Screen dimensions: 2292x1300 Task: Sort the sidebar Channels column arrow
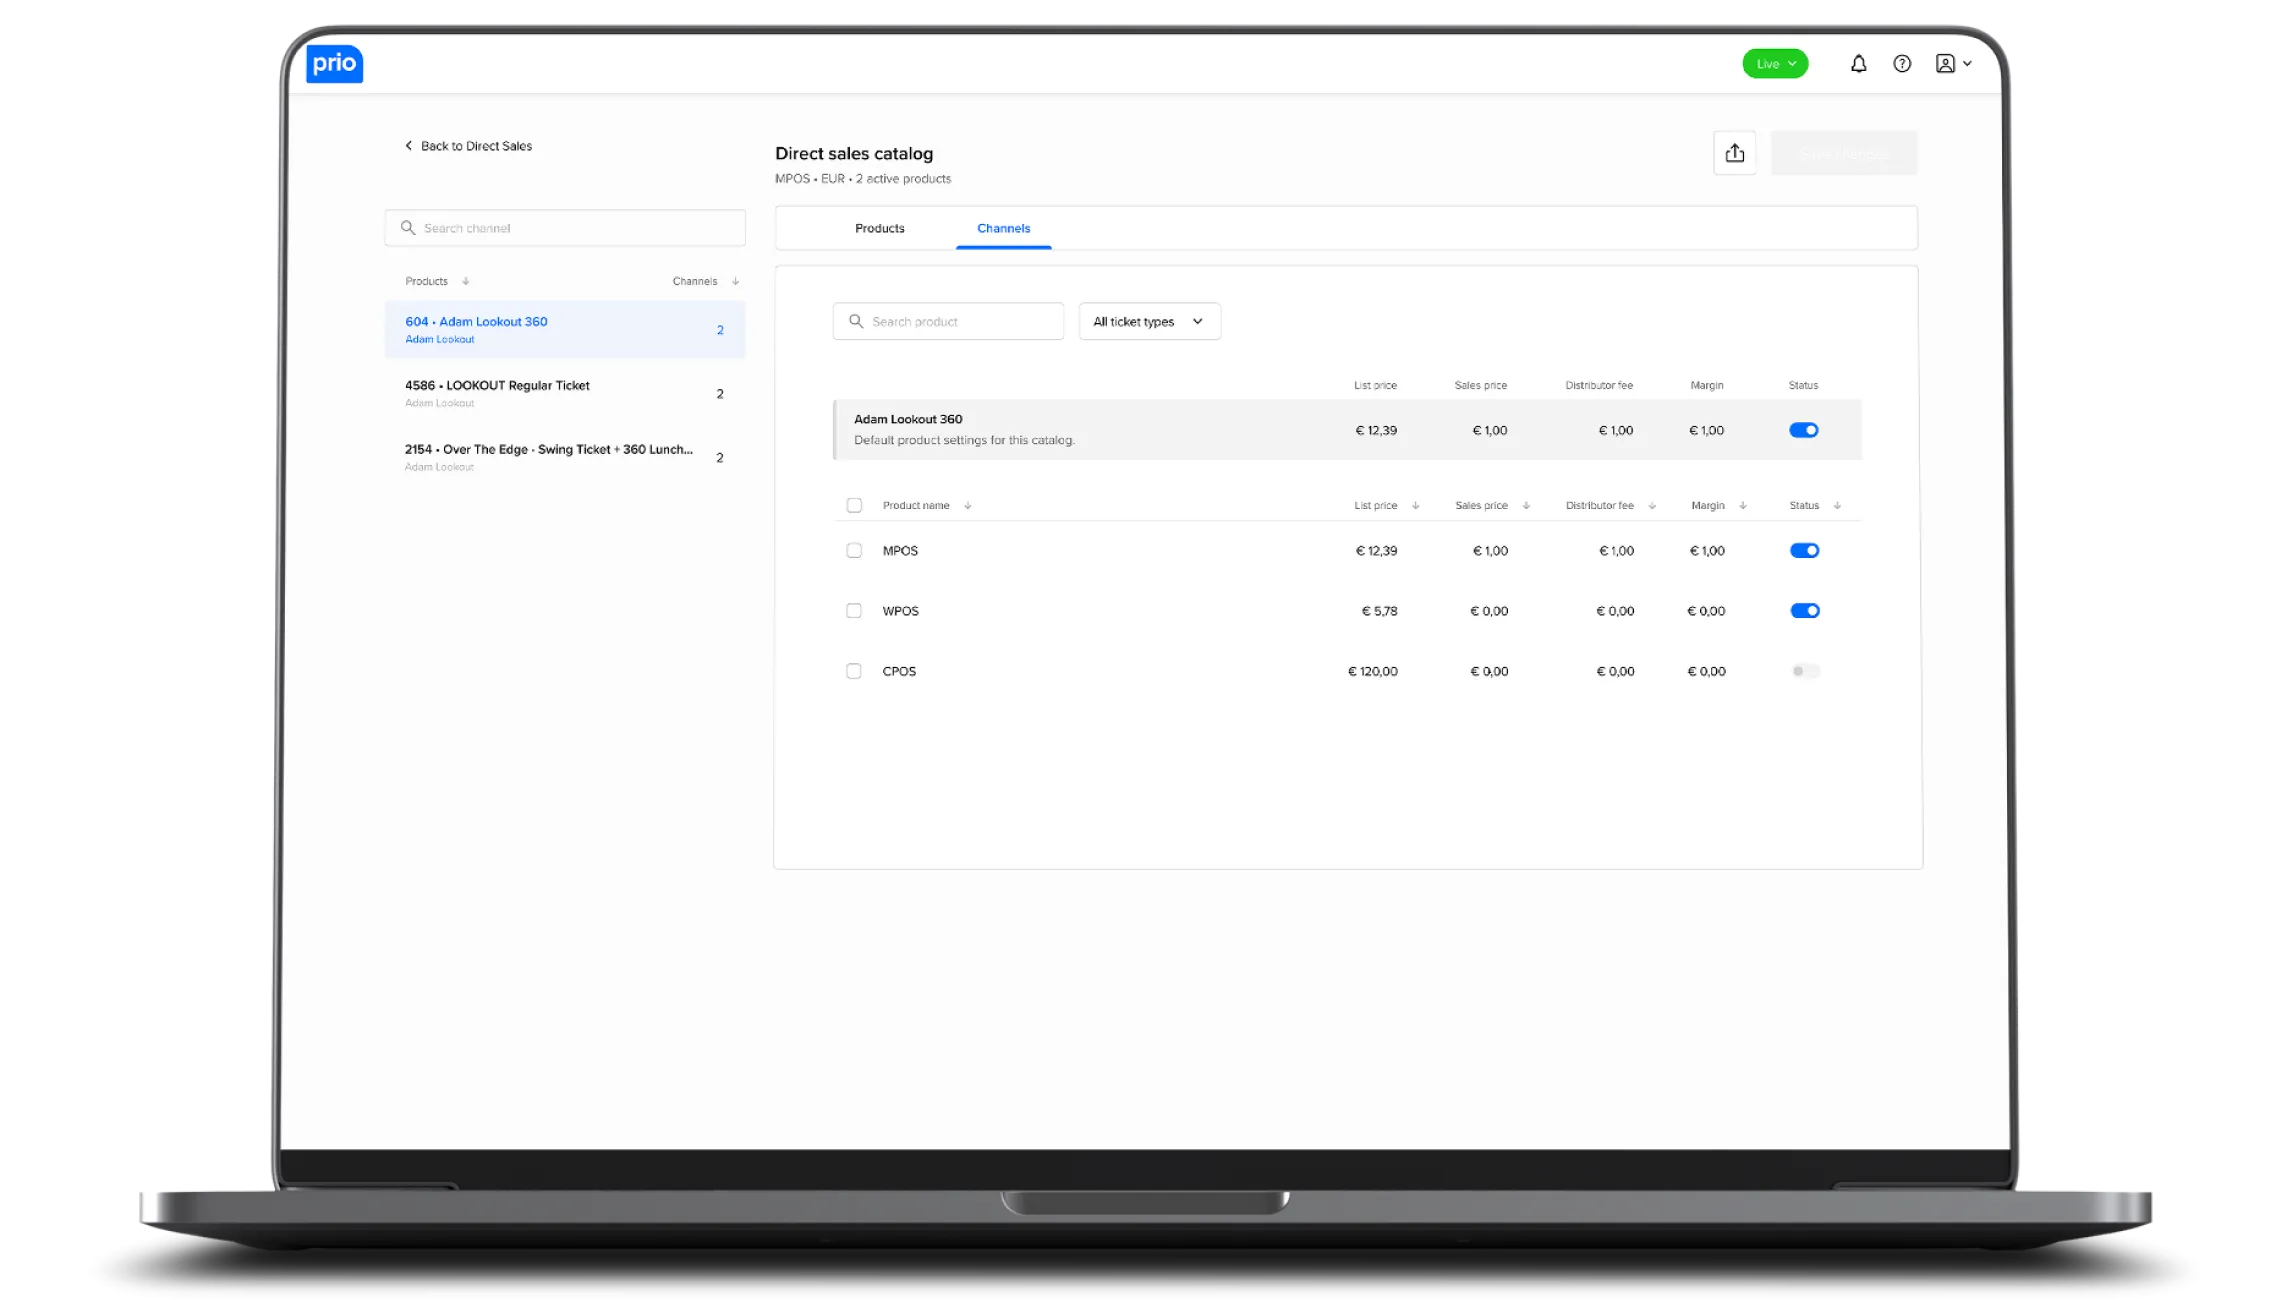[735, 282]
